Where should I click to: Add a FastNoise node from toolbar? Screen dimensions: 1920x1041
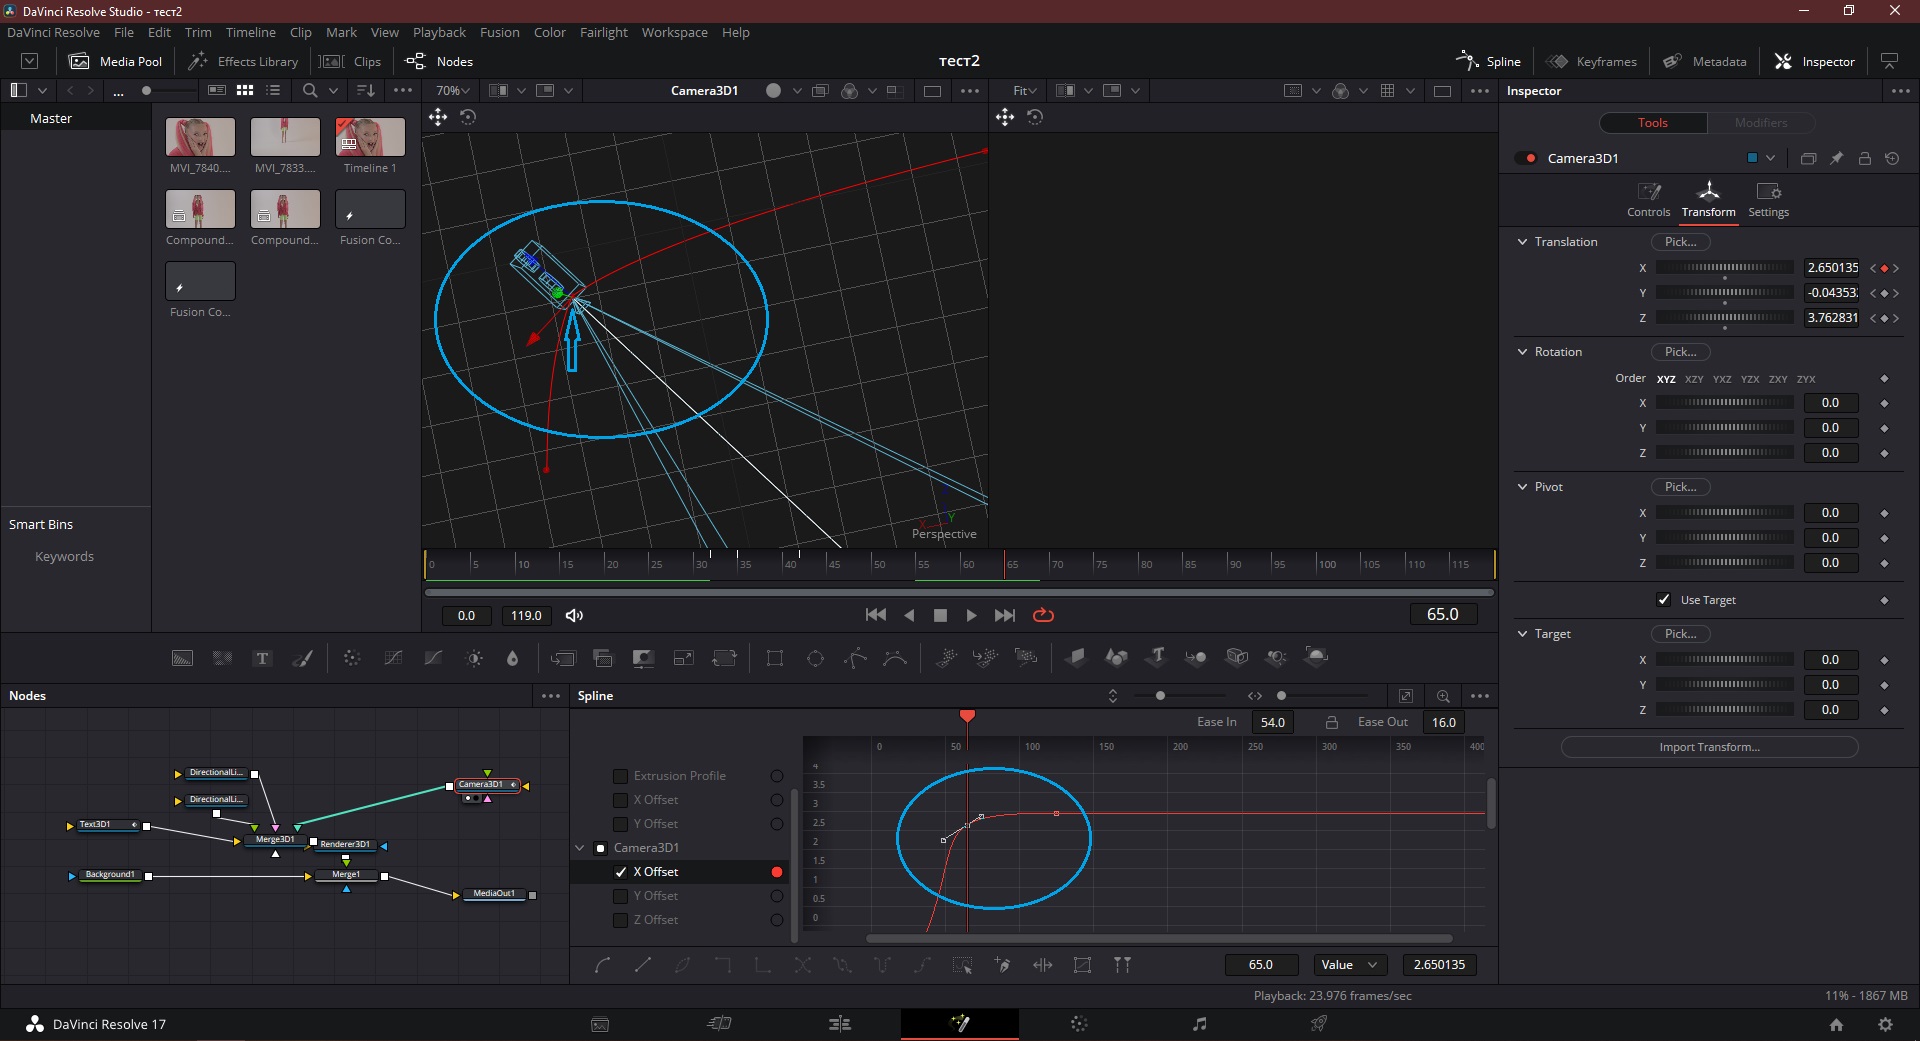pos(222,658)
